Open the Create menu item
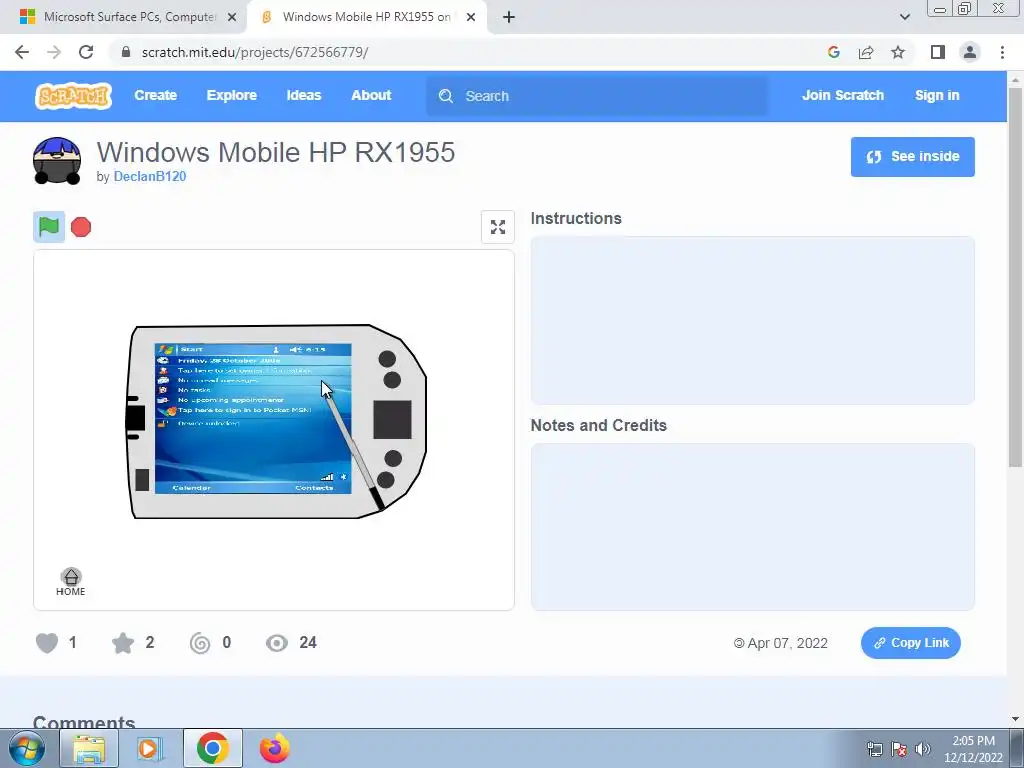The height and width of the screenshot is (768, 1024). (155, 95)
